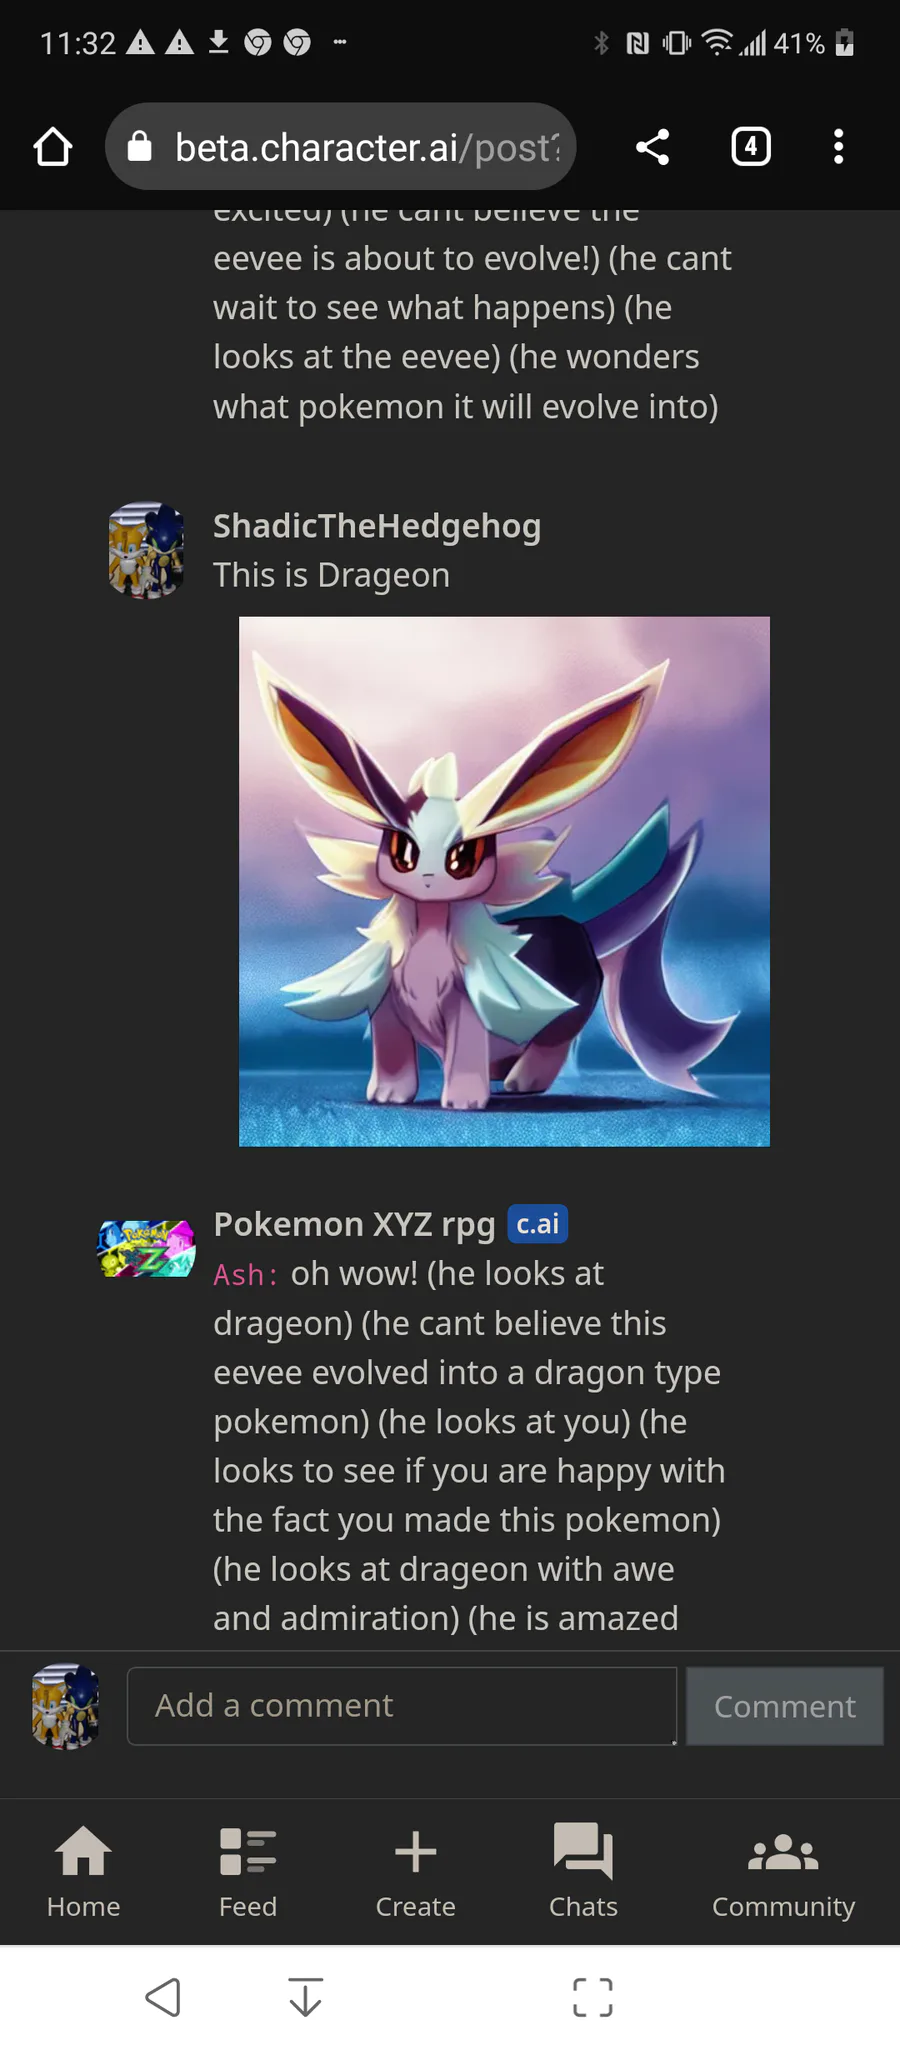Tap the Create plus icon

click(x=415, y=1852)
